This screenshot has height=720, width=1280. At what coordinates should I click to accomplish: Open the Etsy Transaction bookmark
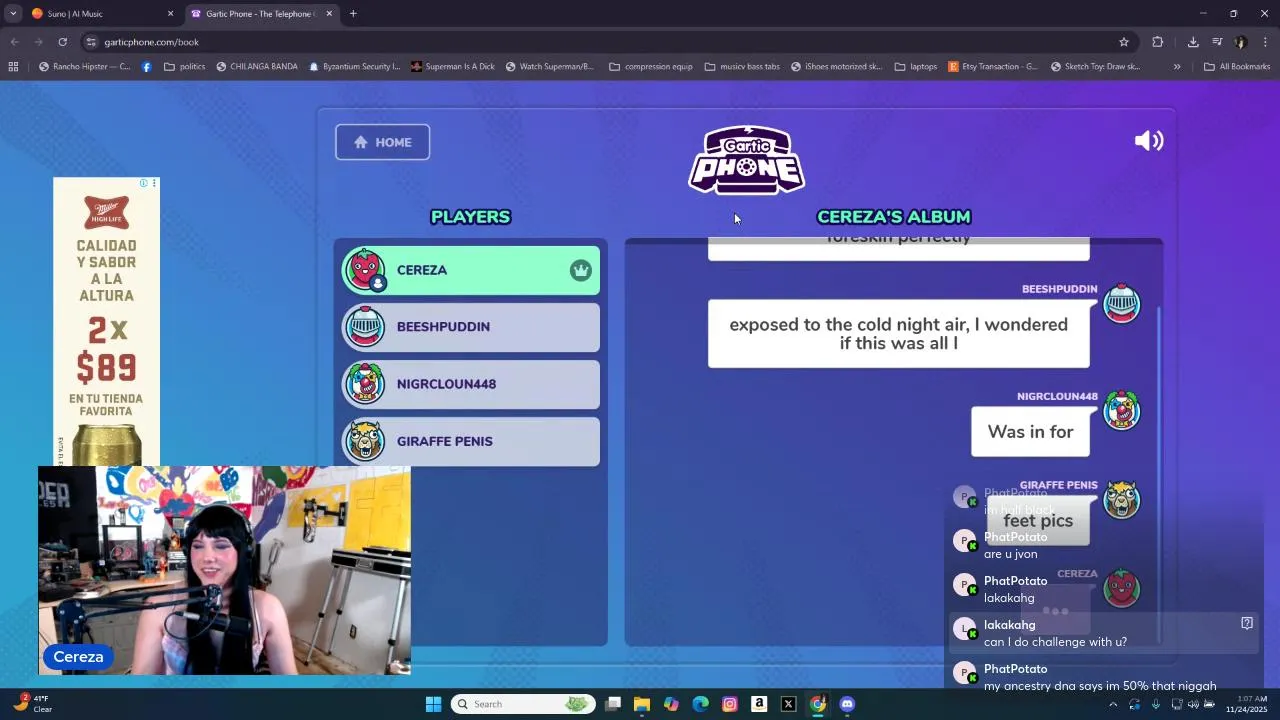click(993, 67)
